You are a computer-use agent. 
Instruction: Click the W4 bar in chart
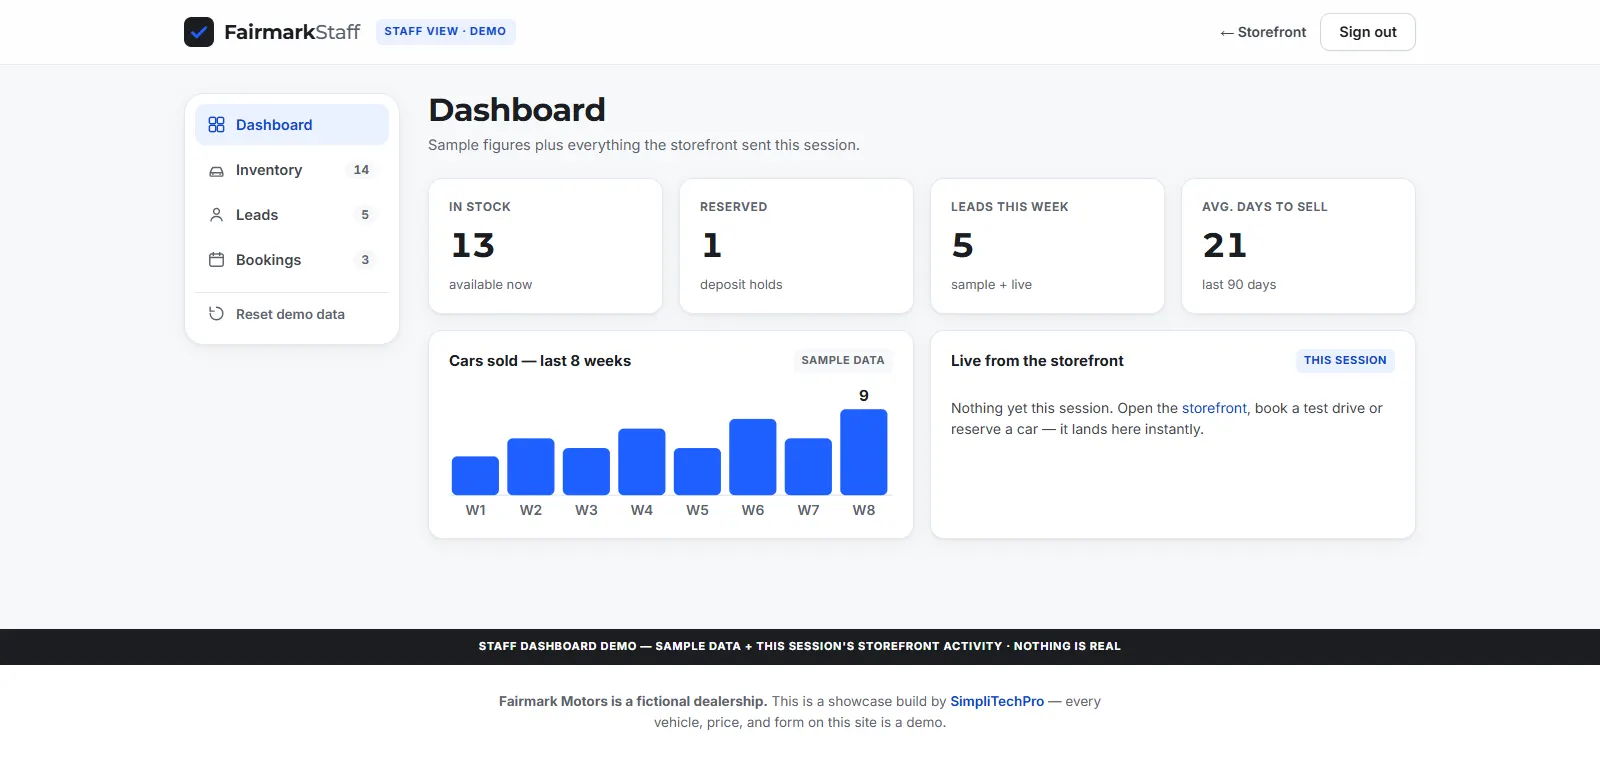pyautogui.click(x=642, y=462)
